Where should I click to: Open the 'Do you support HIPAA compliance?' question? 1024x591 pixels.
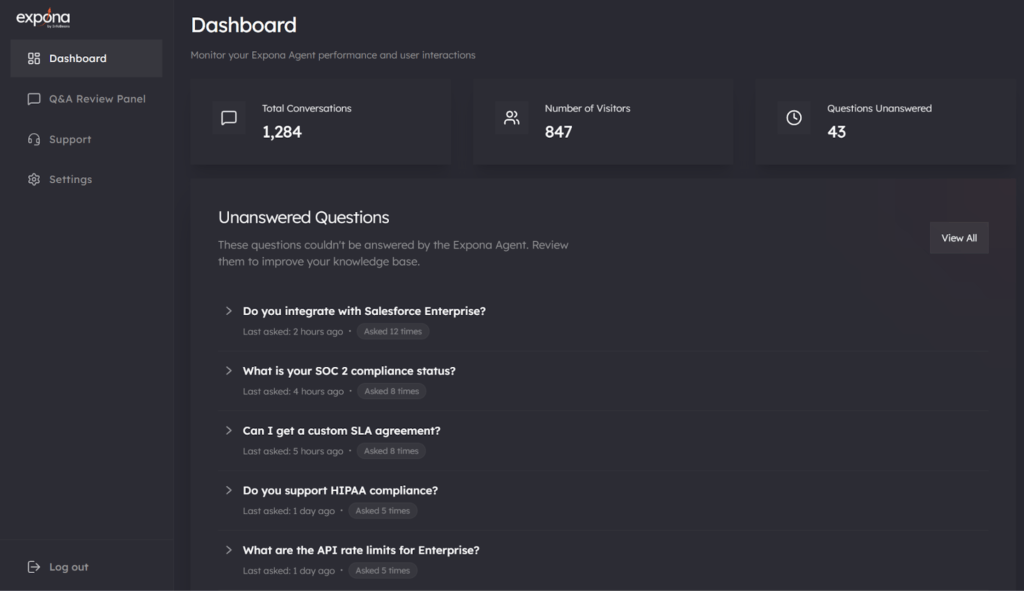coord(340,491)
